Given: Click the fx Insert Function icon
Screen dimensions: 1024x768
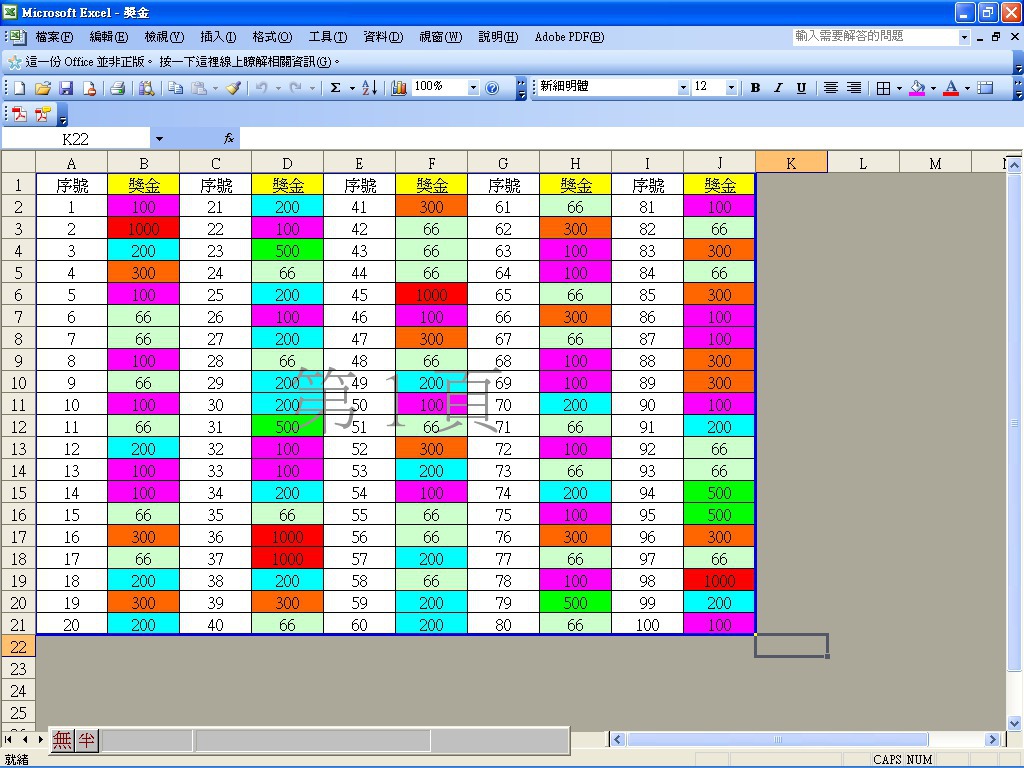Looking at the screenshot, I should tap(229, 138).
